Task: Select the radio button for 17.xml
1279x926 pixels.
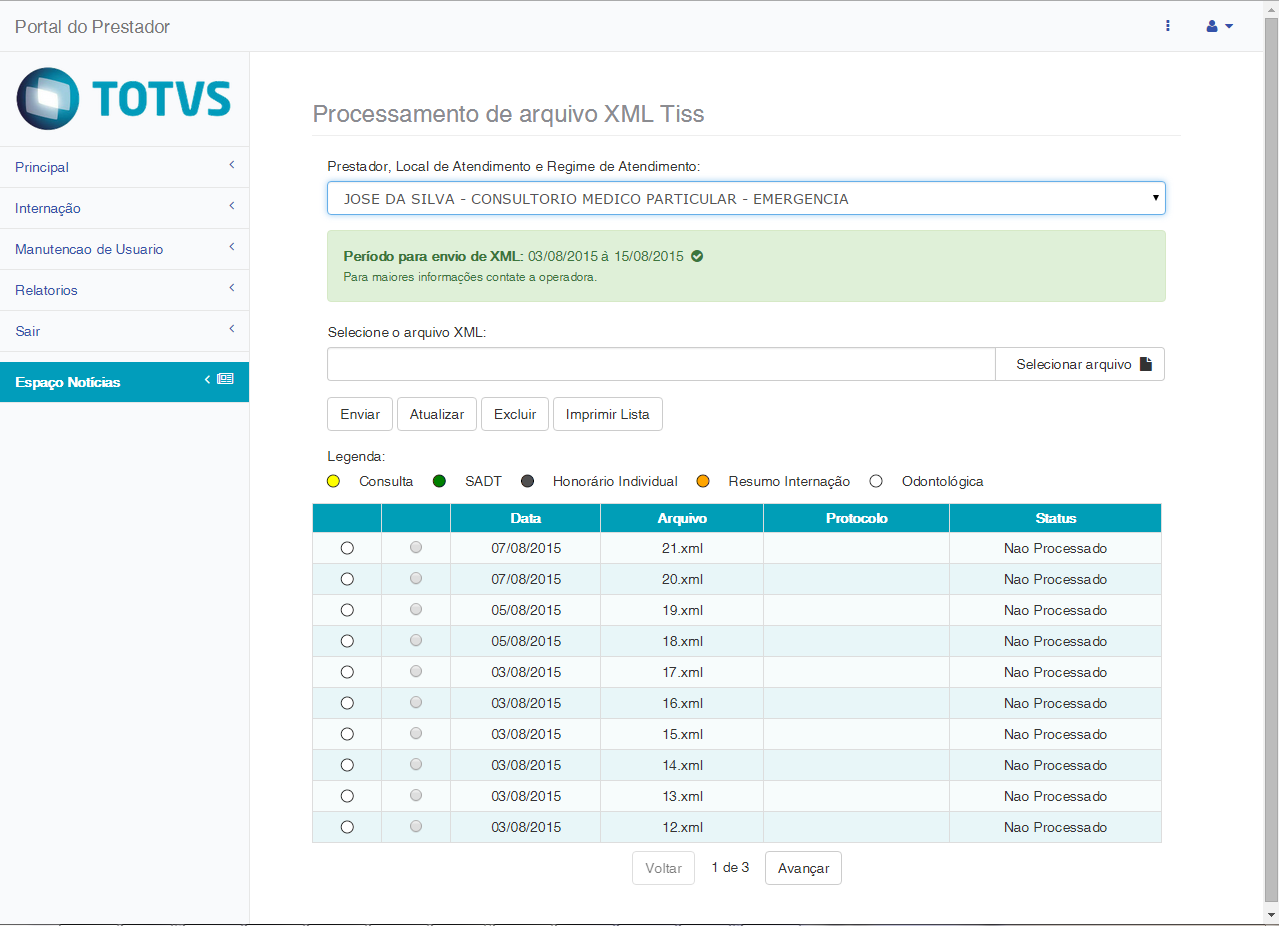Action: coord(347,672)
